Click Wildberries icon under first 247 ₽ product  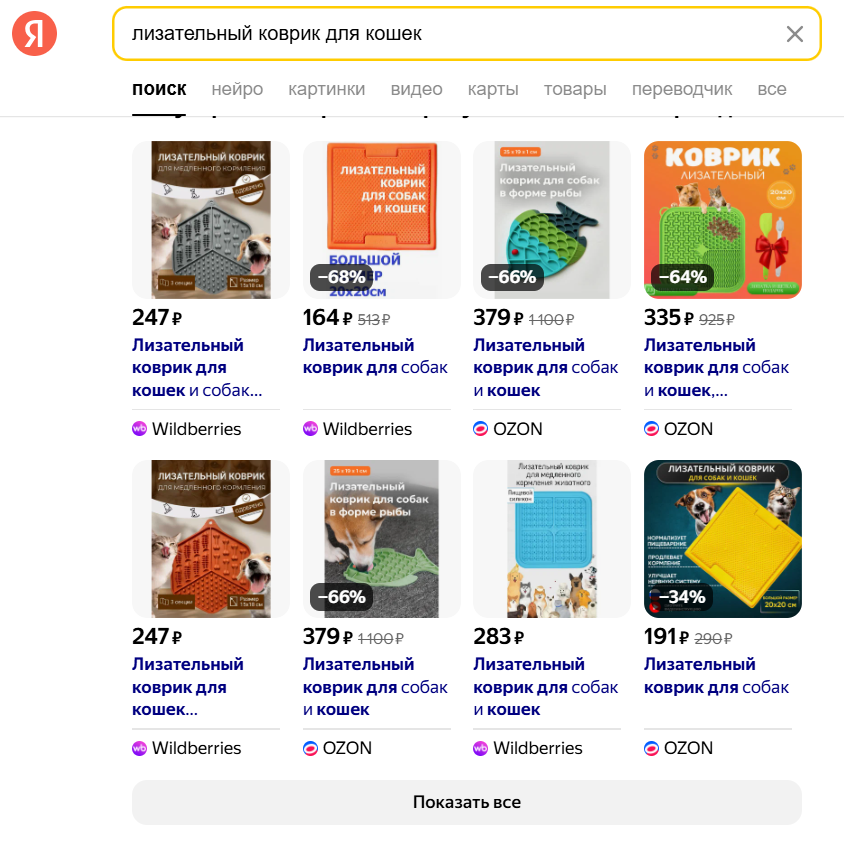point(140,429)
